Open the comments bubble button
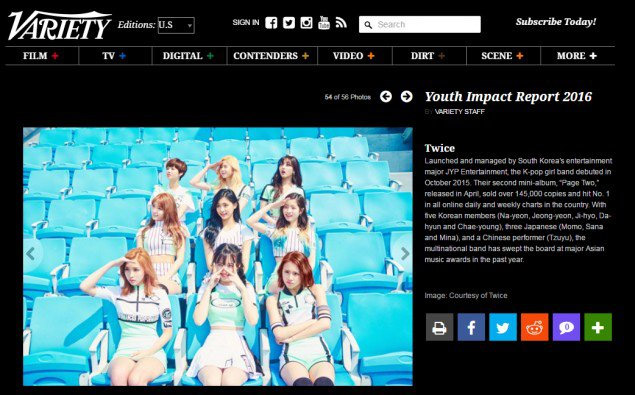This screenshot has height=395, width=635. coord(566,327)
